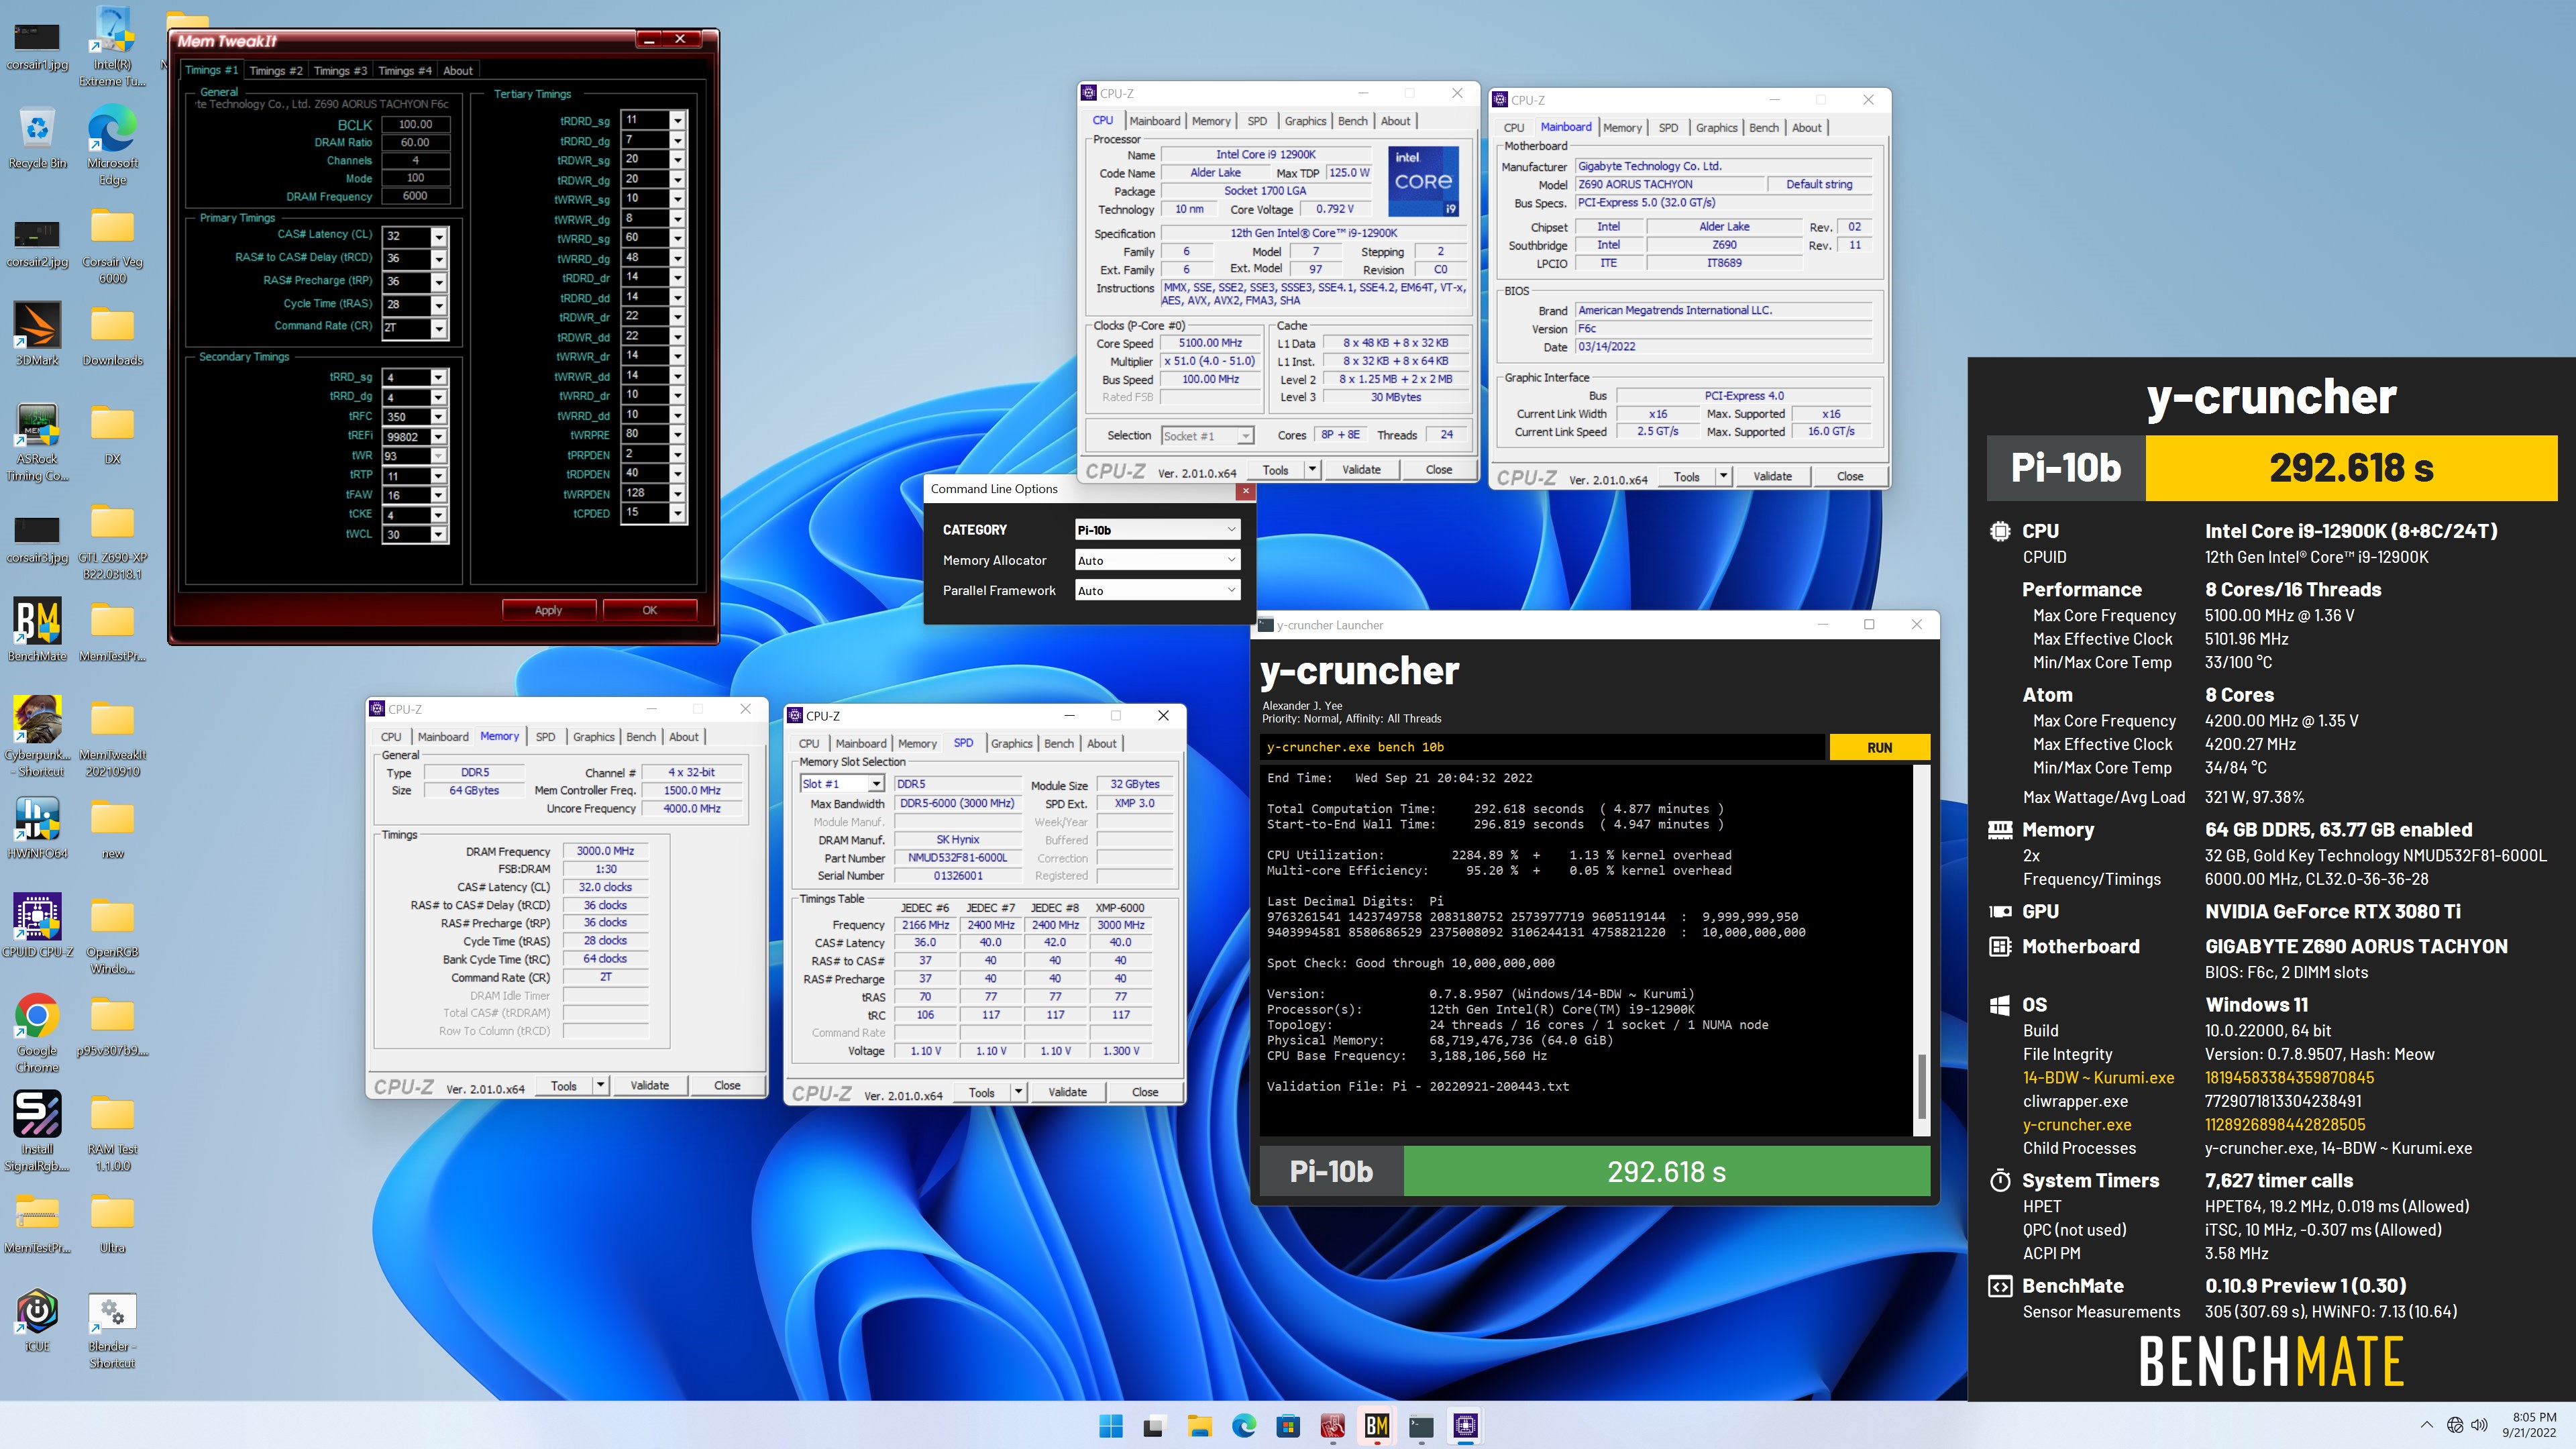Close the Command Line Options window
This screenshot has height=1449, width=2576.
point(1245,490)
